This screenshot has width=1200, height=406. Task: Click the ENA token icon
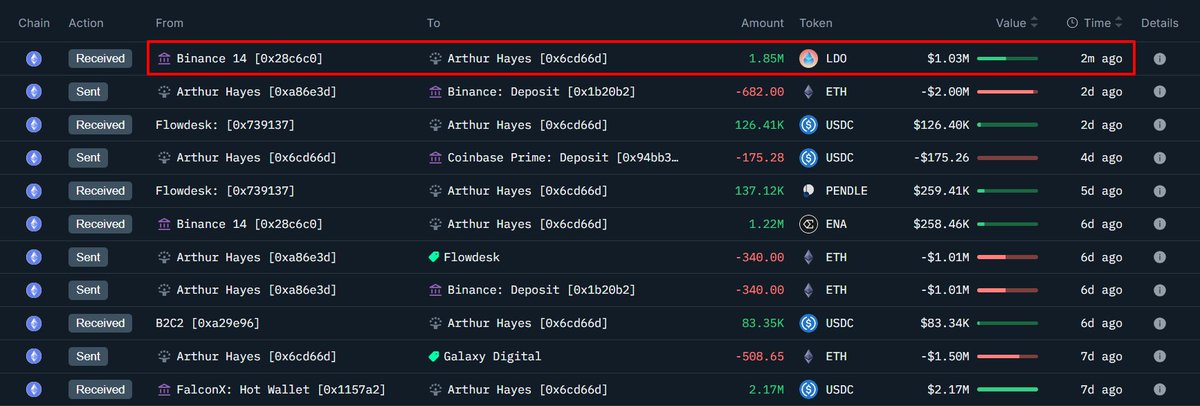pos(808,224)
